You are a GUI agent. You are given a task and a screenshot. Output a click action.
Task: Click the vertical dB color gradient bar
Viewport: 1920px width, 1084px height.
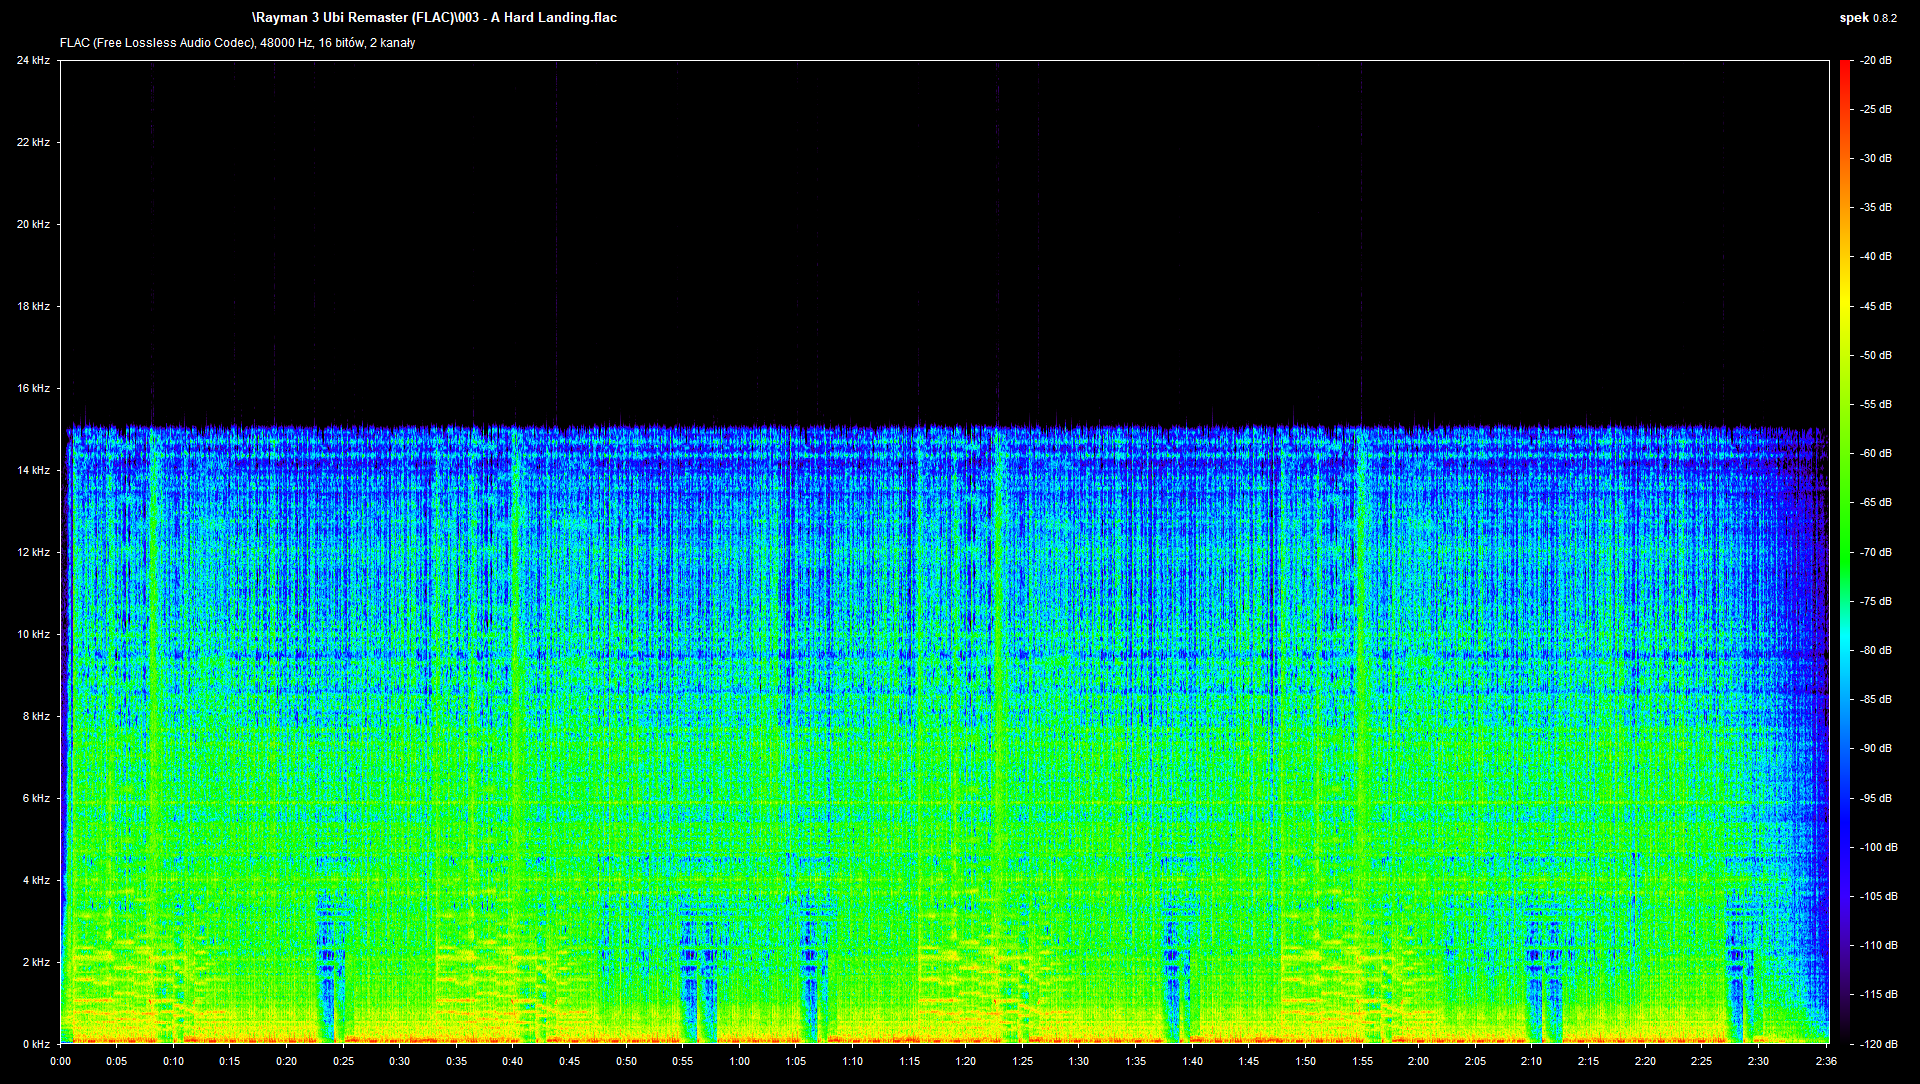click(1845, 552)
